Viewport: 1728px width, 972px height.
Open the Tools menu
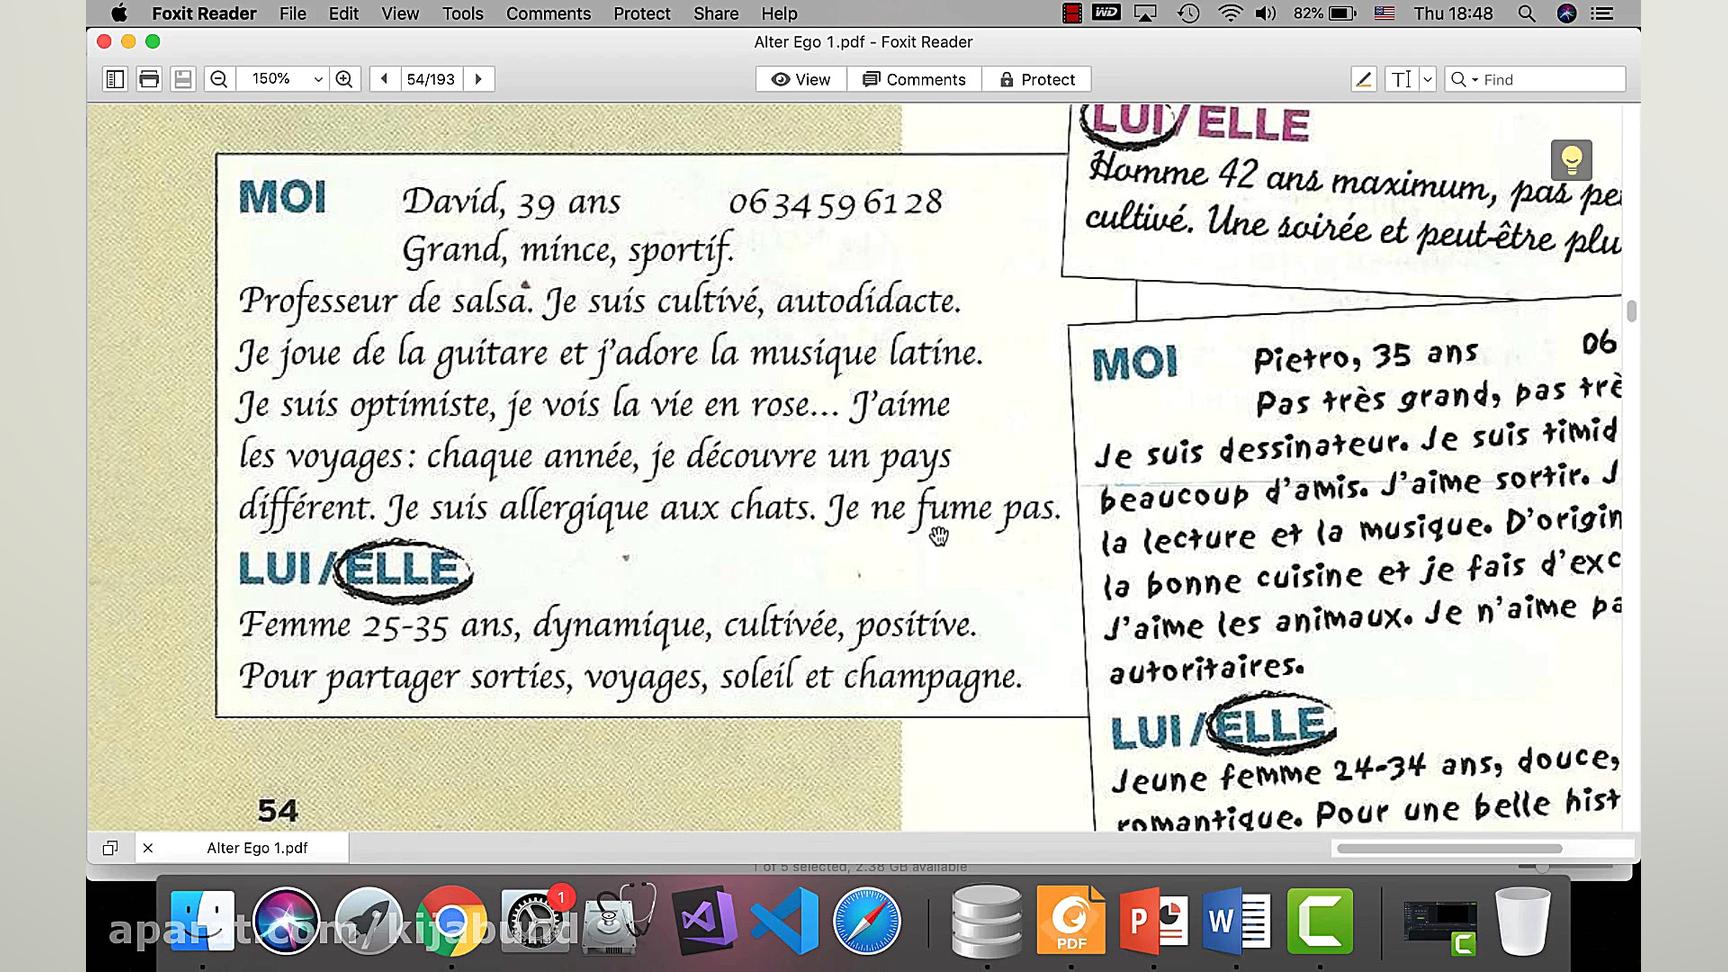pos(463,13)
